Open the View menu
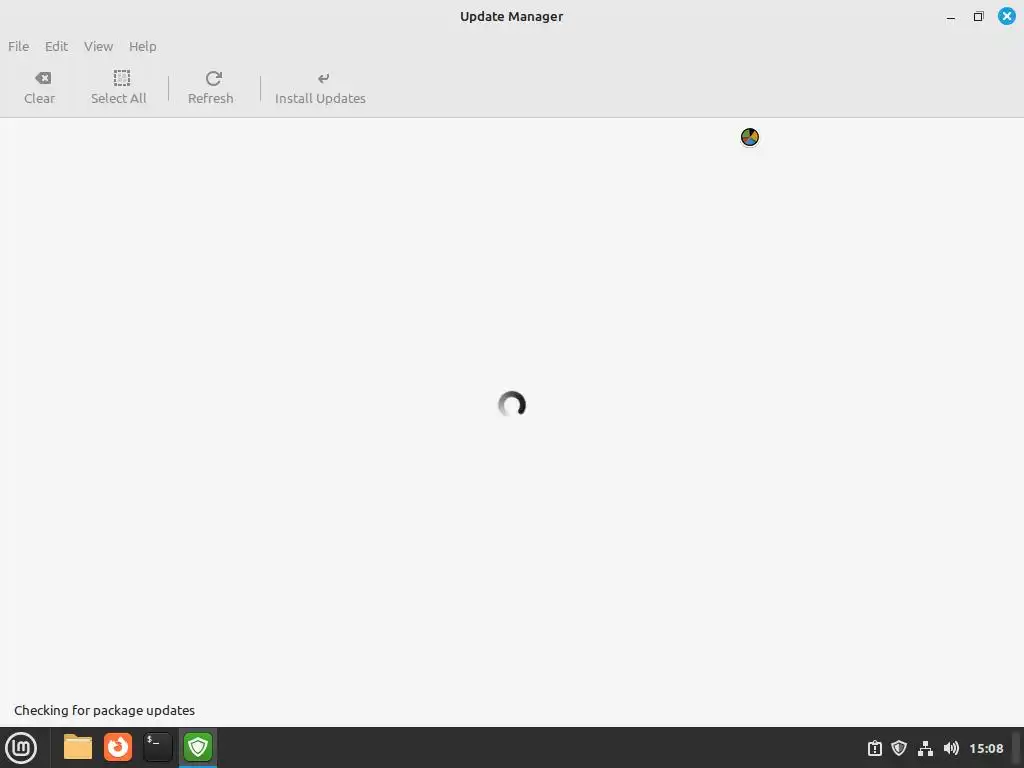The image size is (1024, 768). tap(98, 46)
